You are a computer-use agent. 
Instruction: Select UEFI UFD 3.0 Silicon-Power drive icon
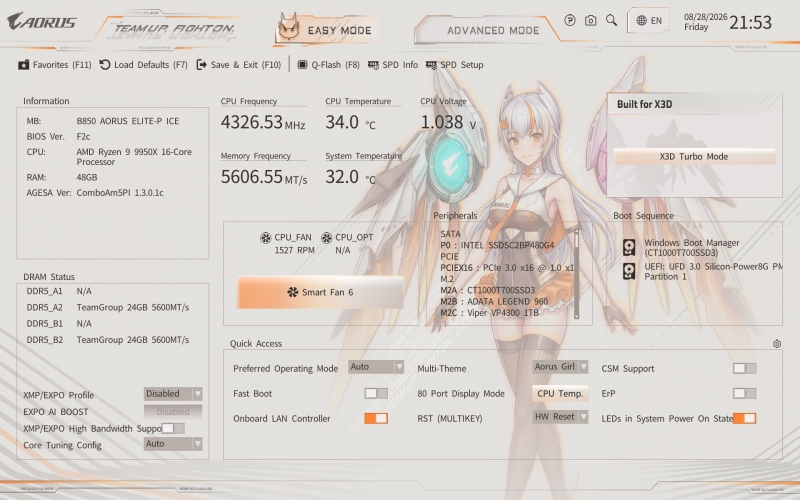coord(629,271)
